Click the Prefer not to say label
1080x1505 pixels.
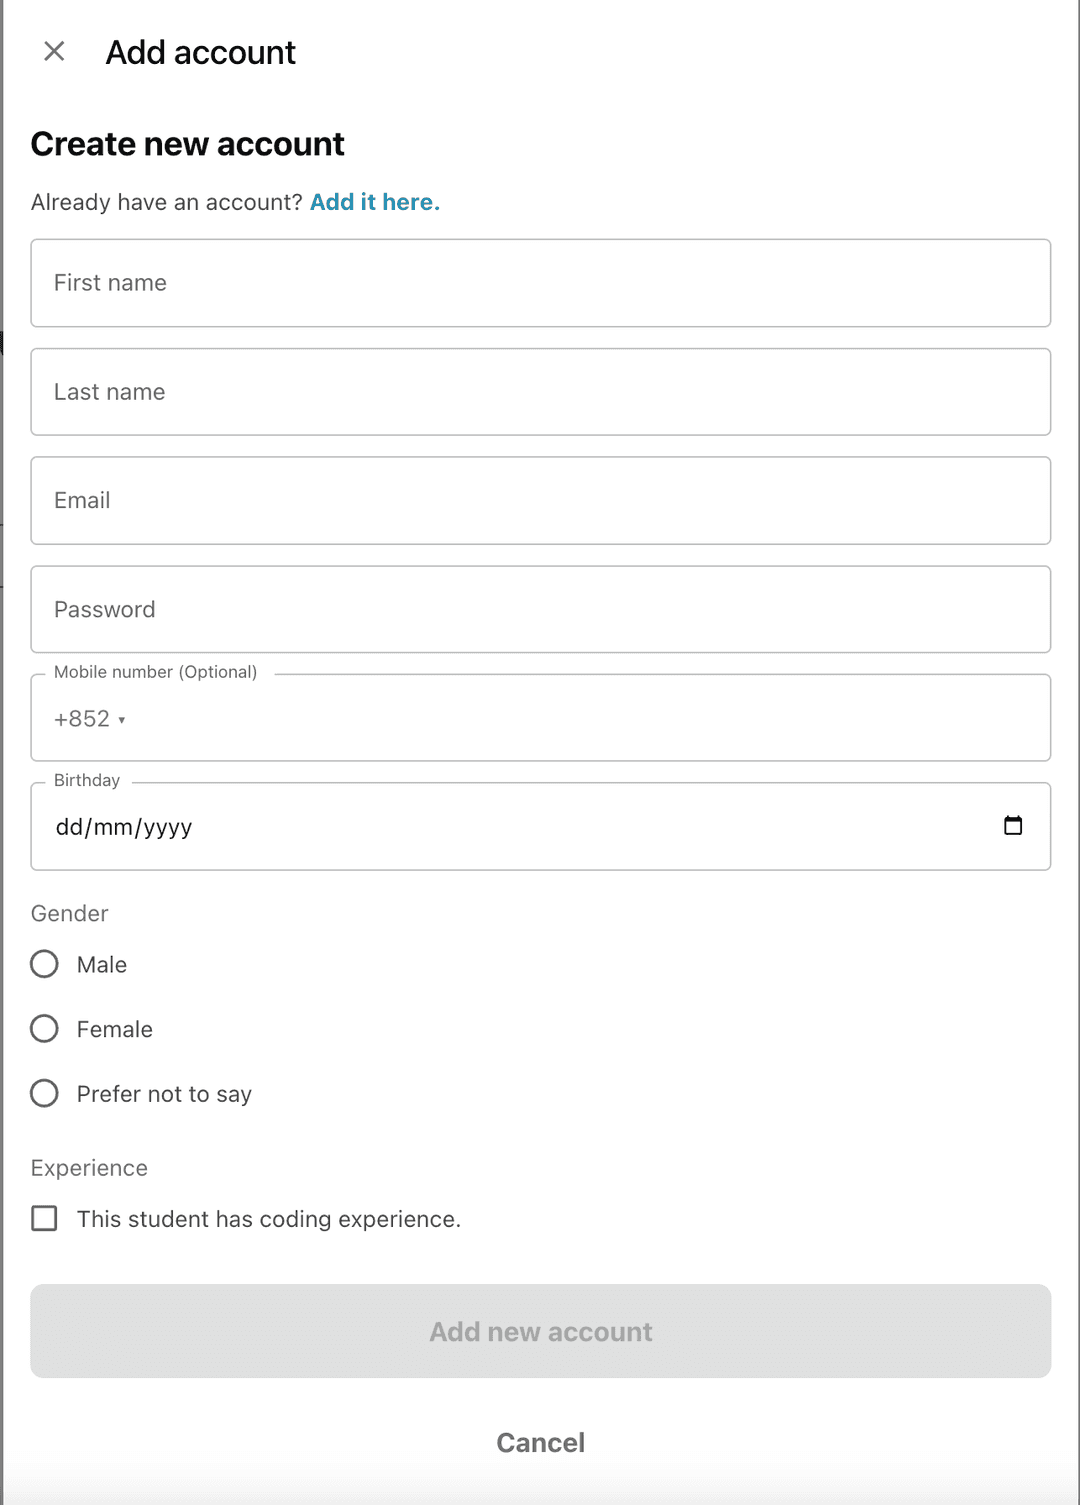tap(164, 1094)
